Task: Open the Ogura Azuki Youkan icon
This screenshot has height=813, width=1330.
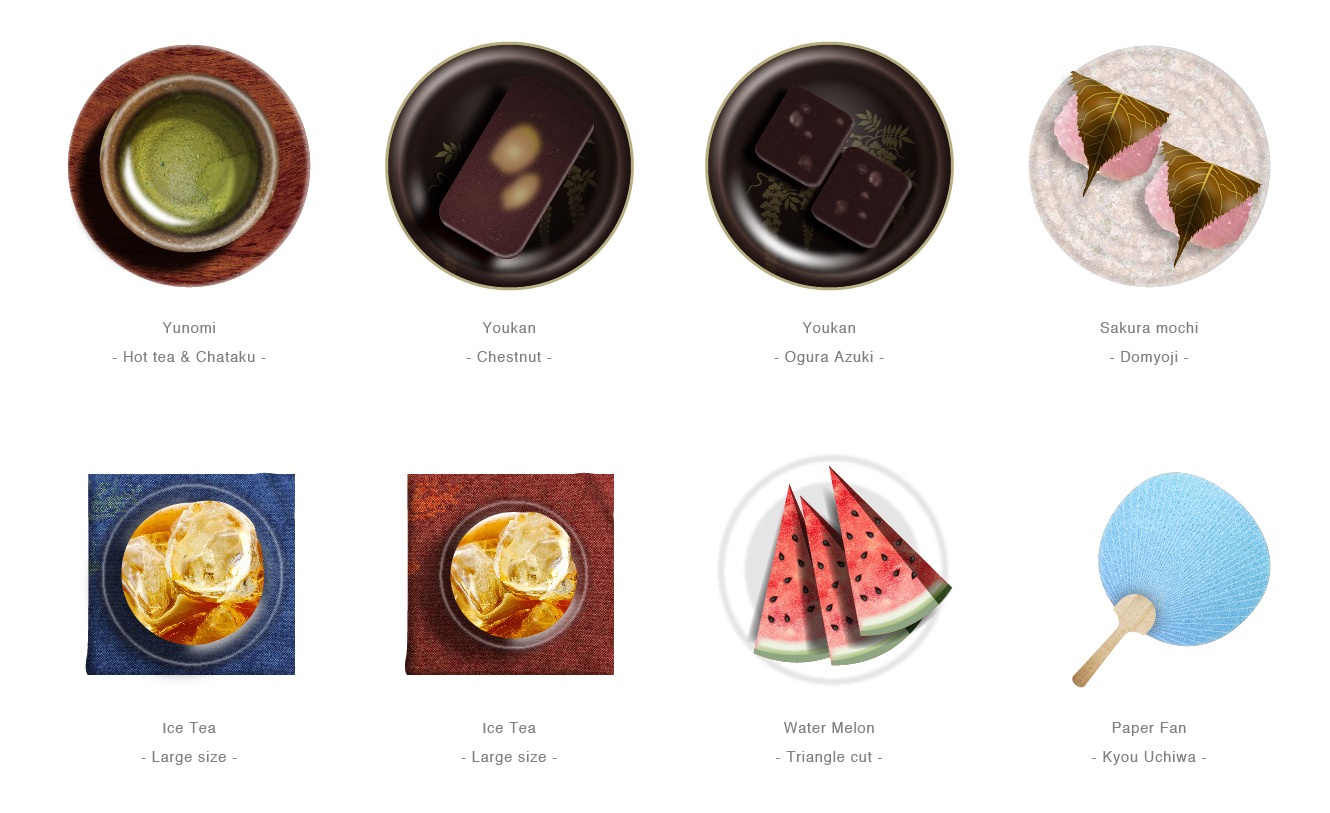Action: (x=829, y=166)
